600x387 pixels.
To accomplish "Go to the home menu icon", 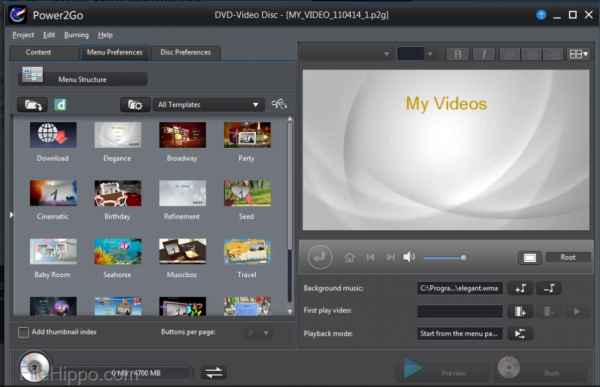I will [349, 257].
